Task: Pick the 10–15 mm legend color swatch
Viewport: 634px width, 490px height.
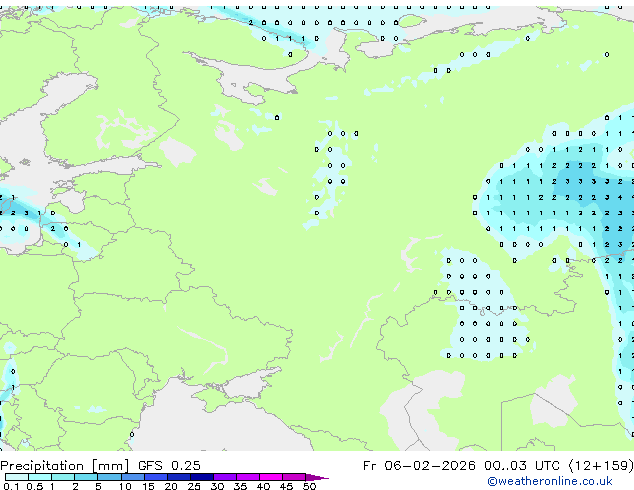Action: (133, 477)
